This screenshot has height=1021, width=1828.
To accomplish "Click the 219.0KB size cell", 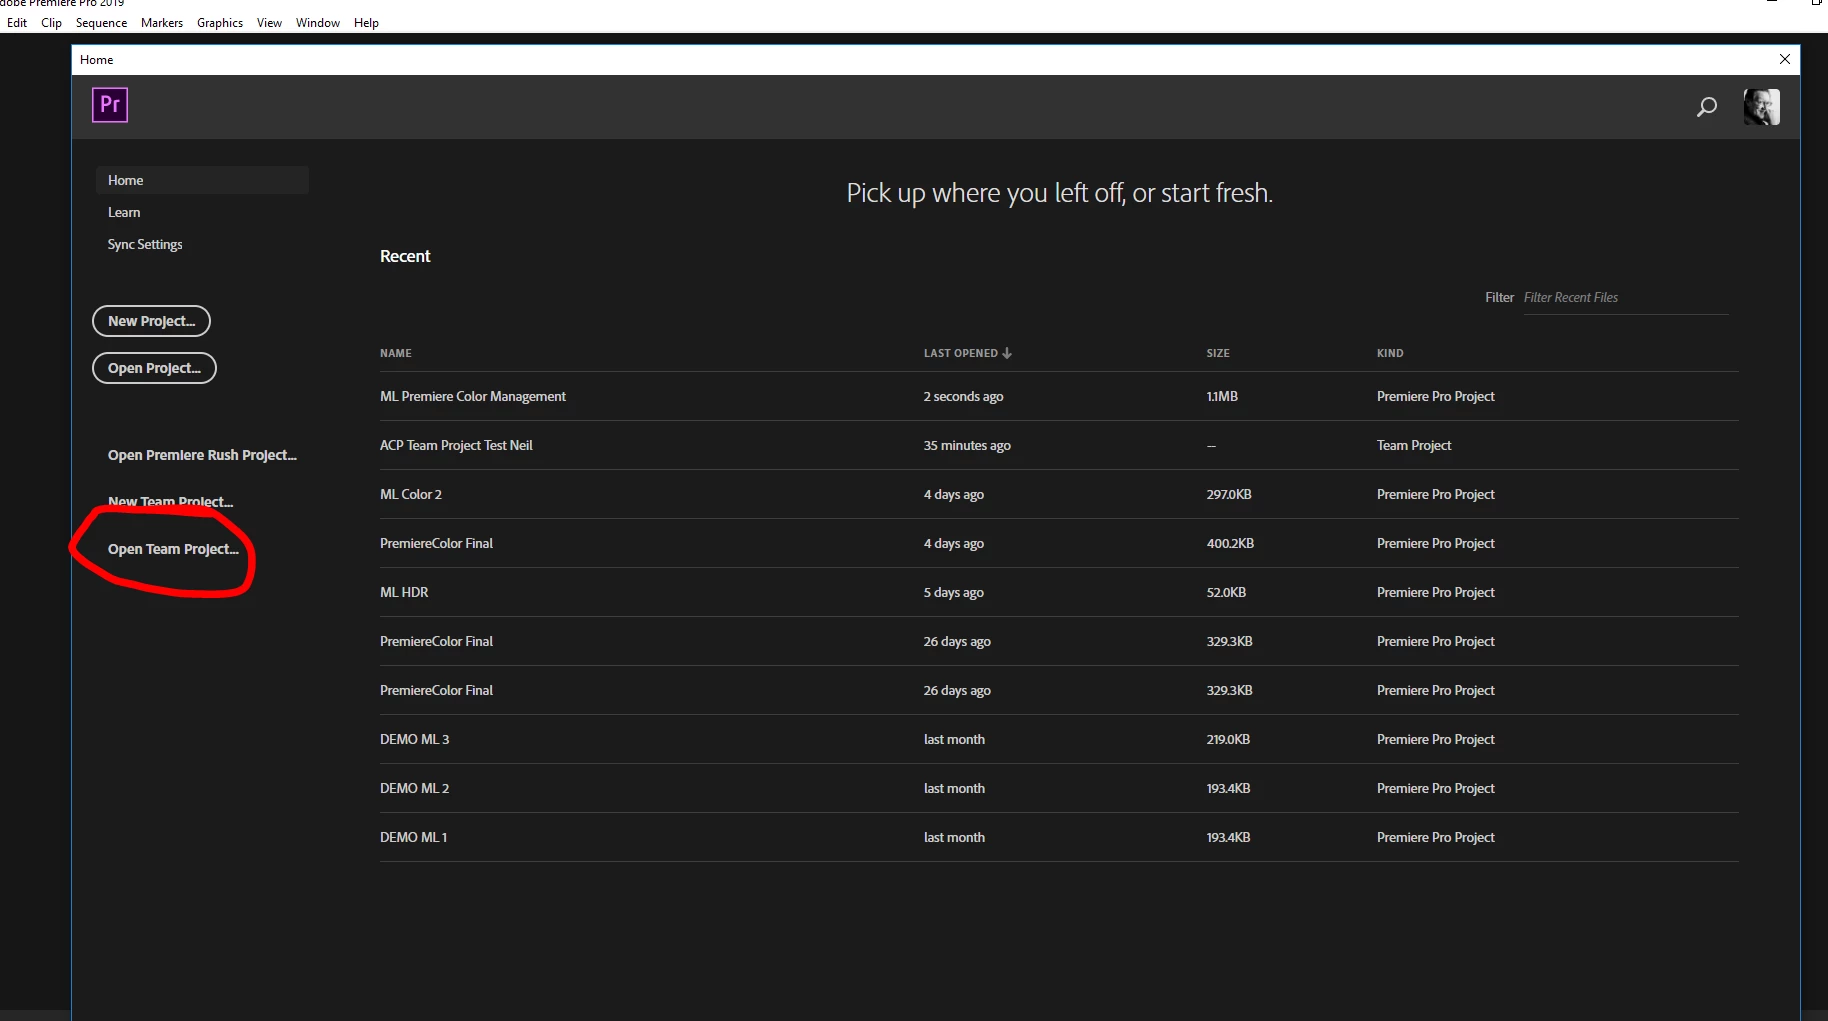I will click(1228, 739).
